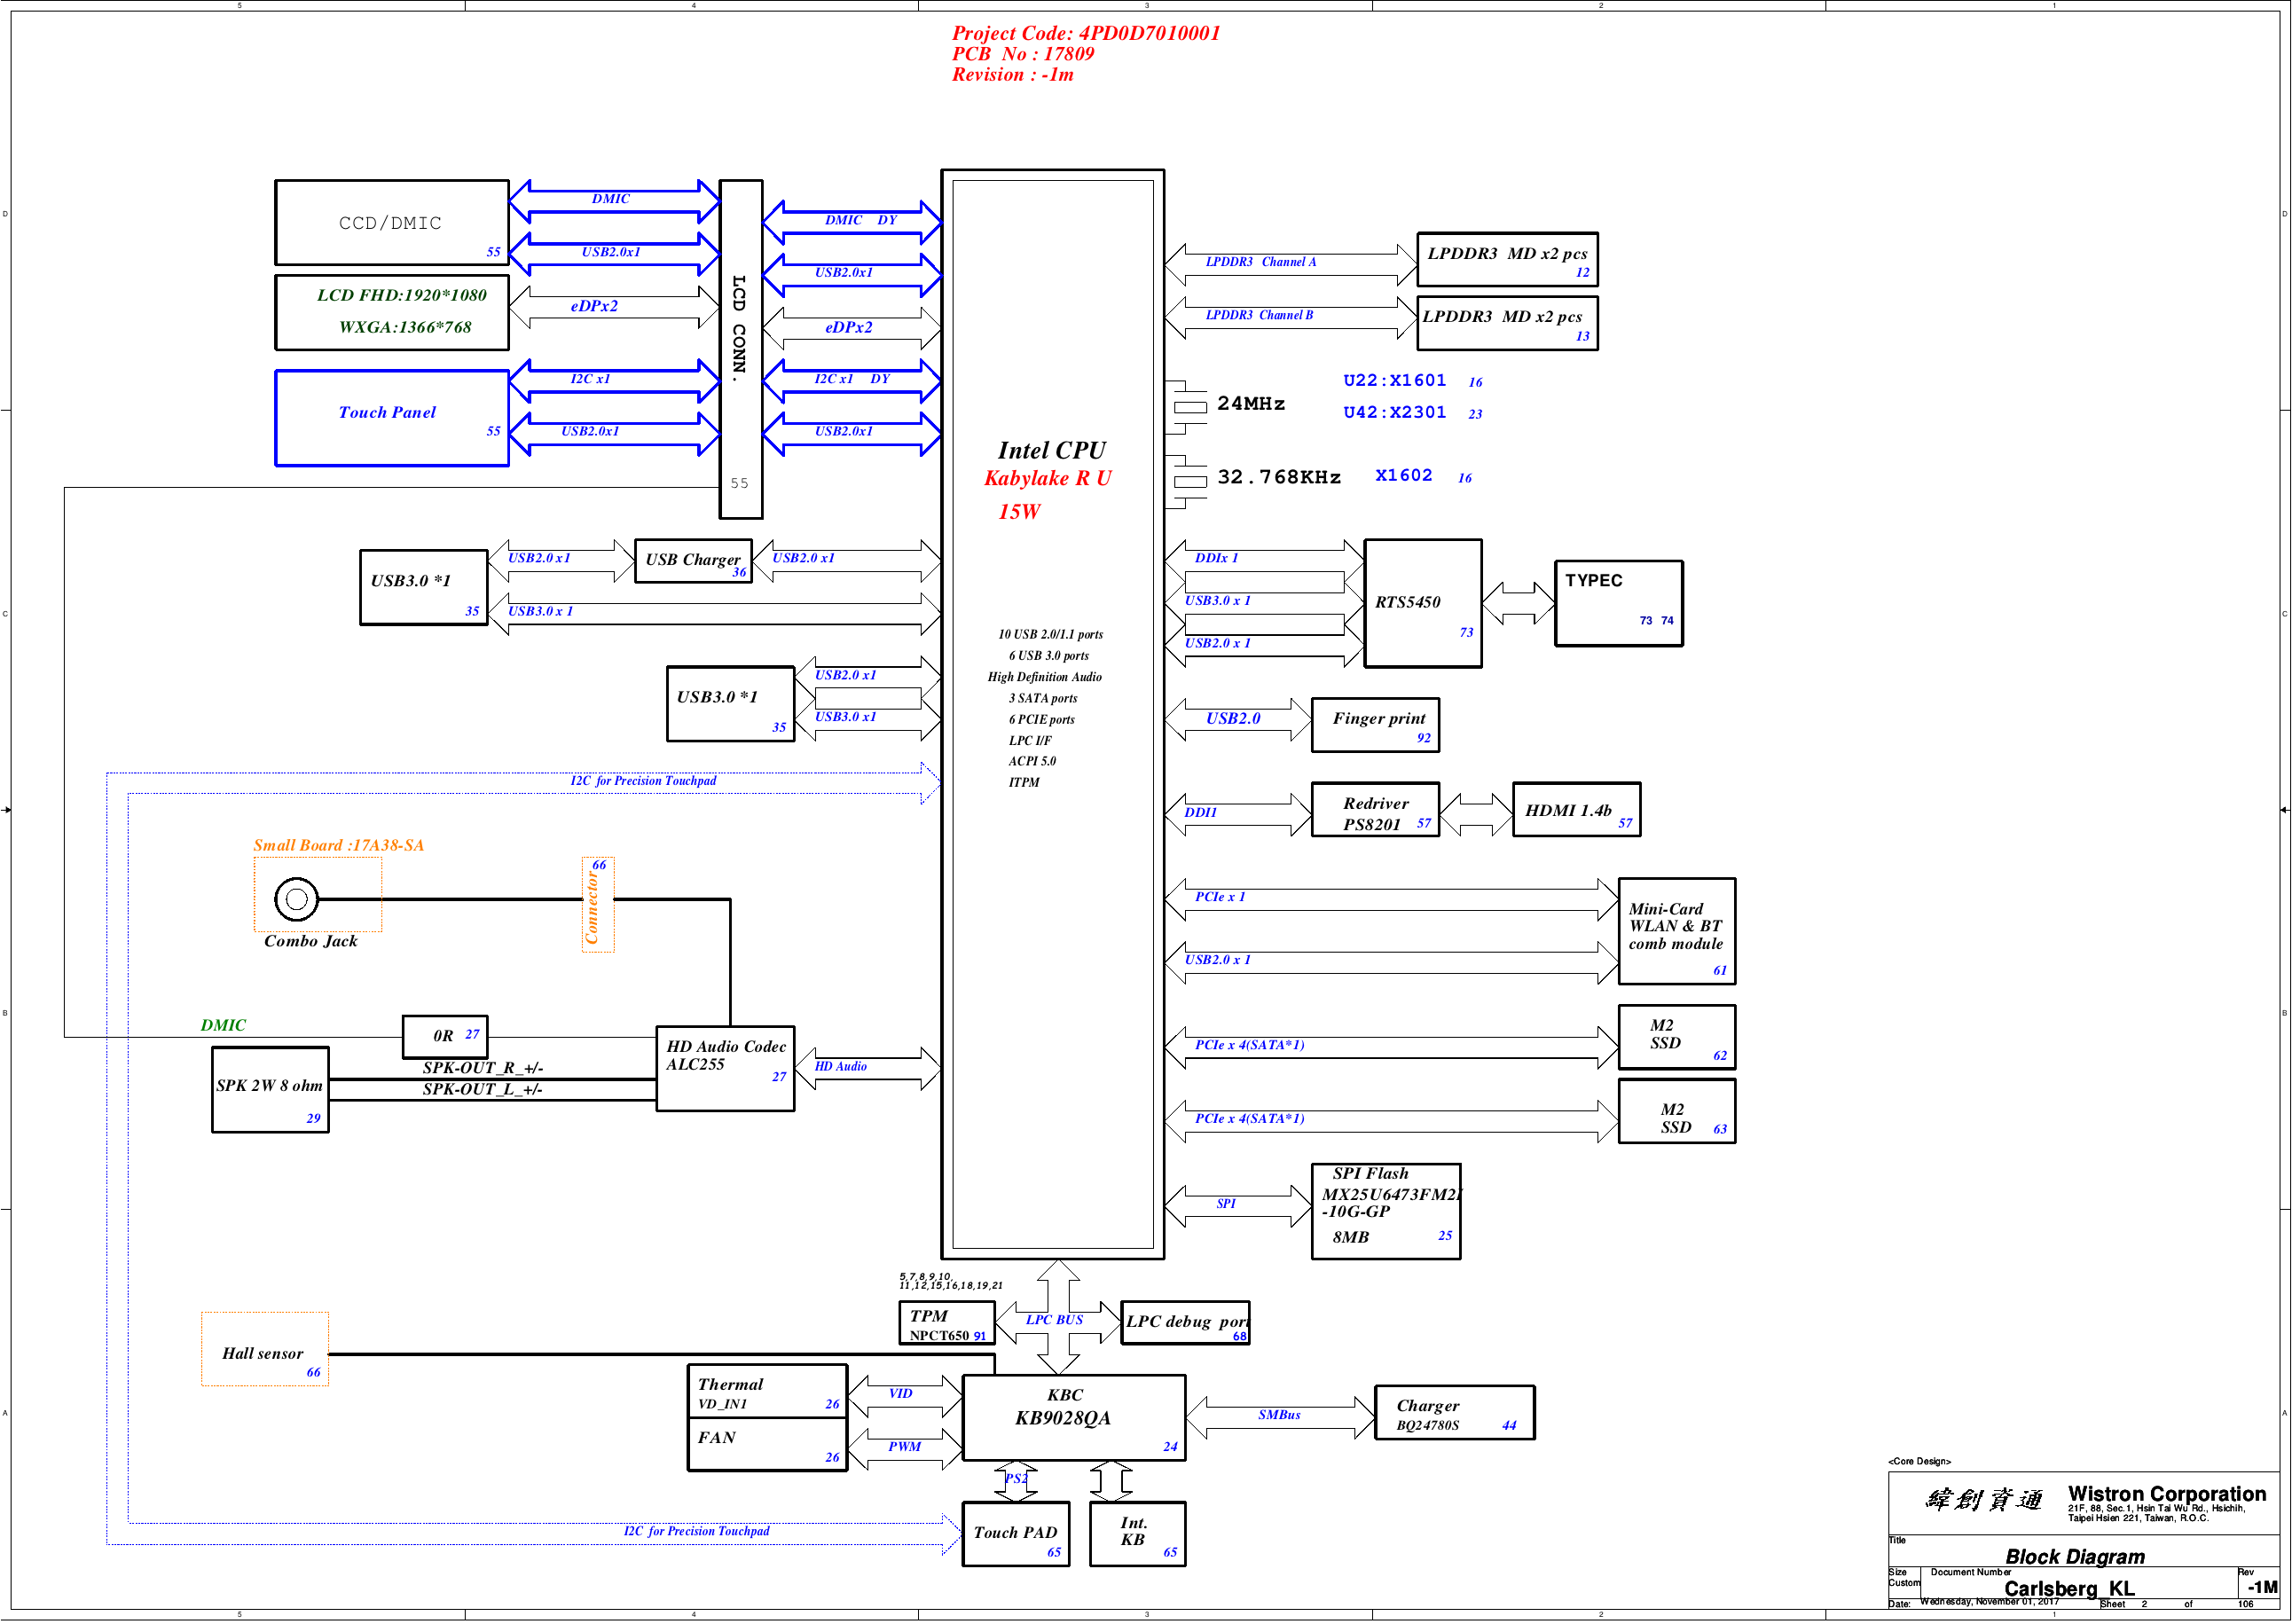Screen dimensions: 2292x1624
Task: Click the Combo Jack circle symbol
Action: coord(297,899)
